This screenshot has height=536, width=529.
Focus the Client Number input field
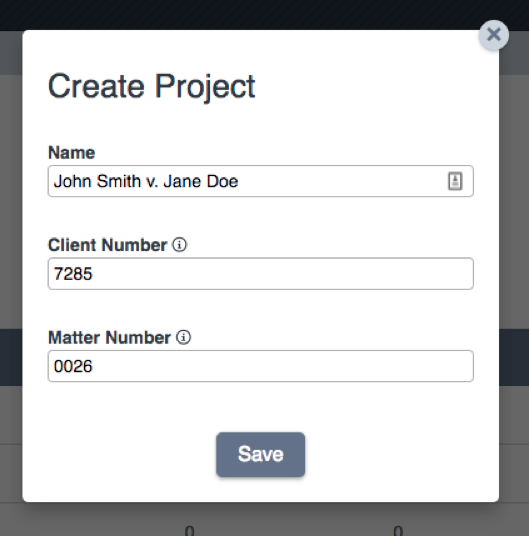coord(260,274)
